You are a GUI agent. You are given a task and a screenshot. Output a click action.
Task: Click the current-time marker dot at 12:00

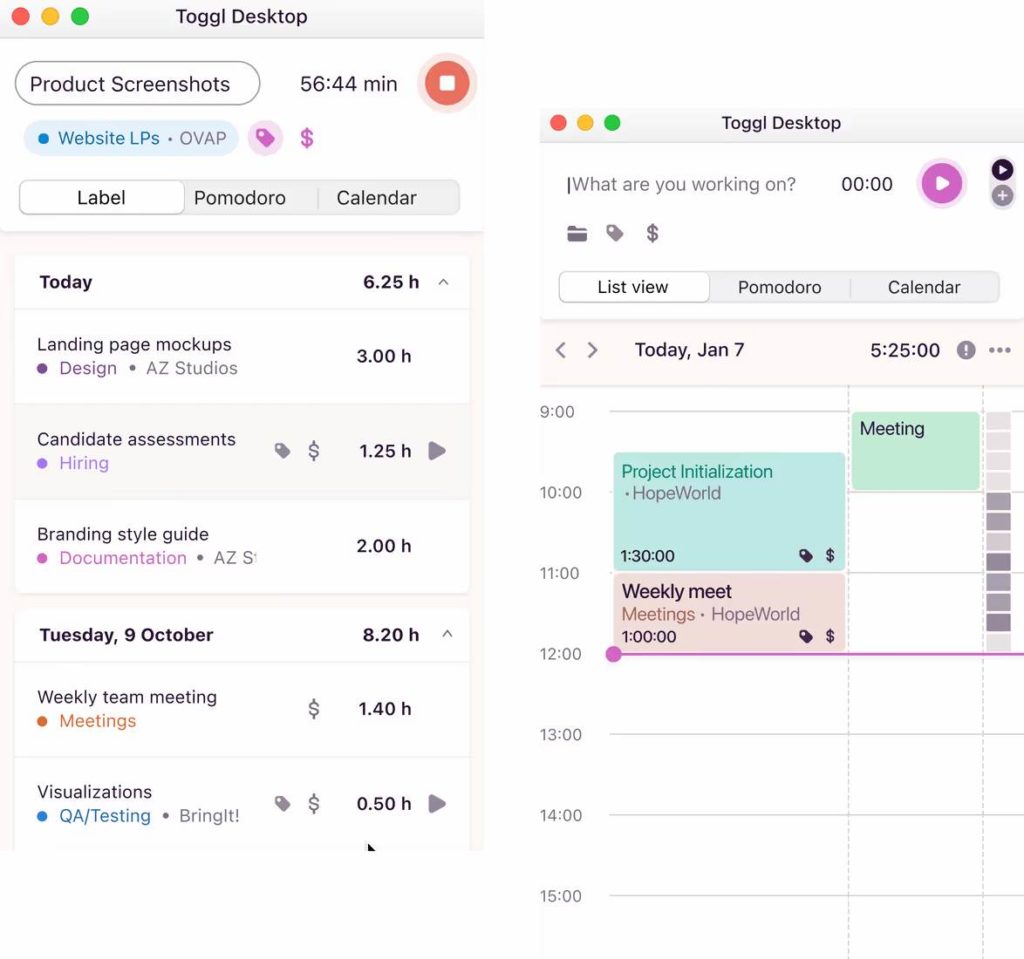pyautogui.click(x=613, y=654)
